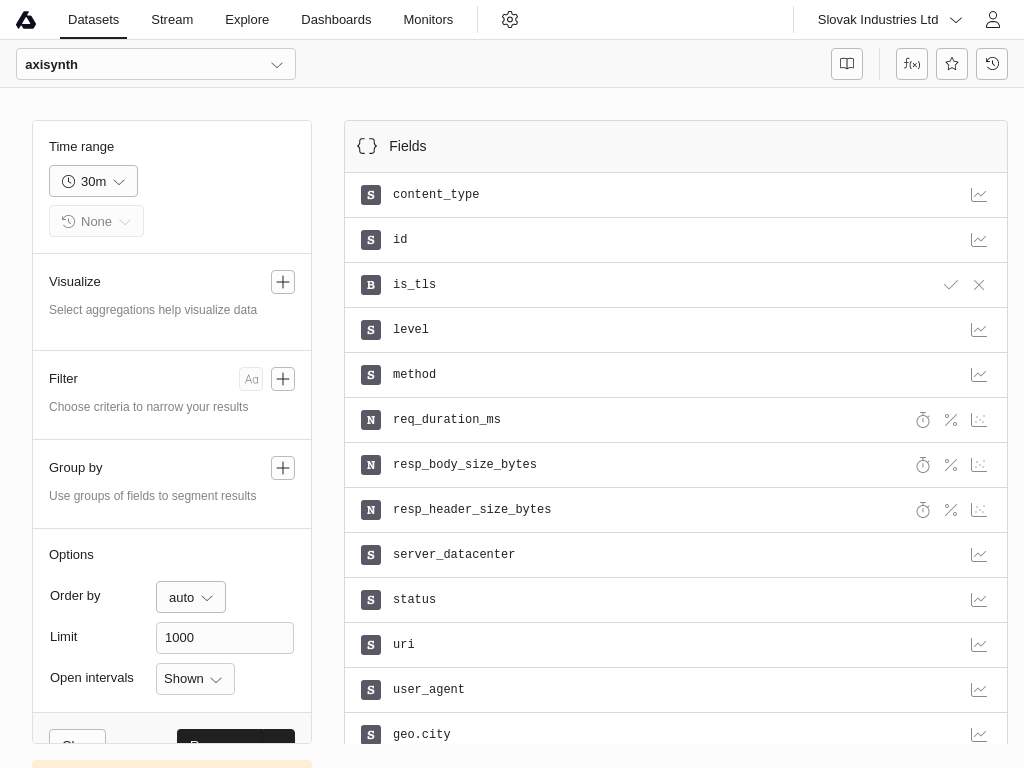Switch to the Stream tab
Screen dimensions: 1024x768
[172, 20]
